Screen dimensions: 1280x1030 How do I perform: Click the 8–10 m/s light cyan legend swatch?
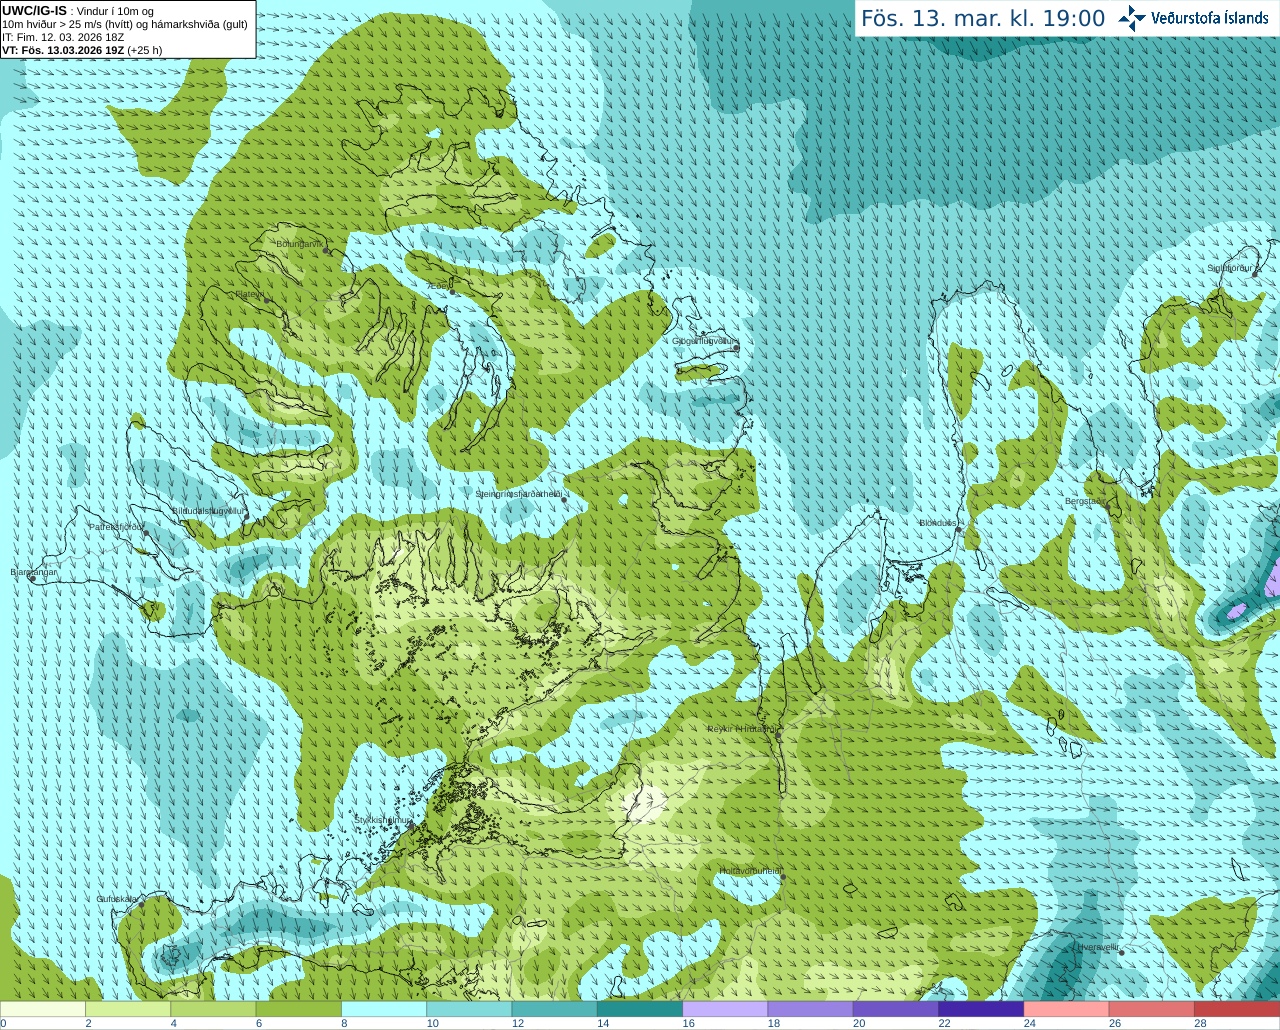pos(384,1009)
